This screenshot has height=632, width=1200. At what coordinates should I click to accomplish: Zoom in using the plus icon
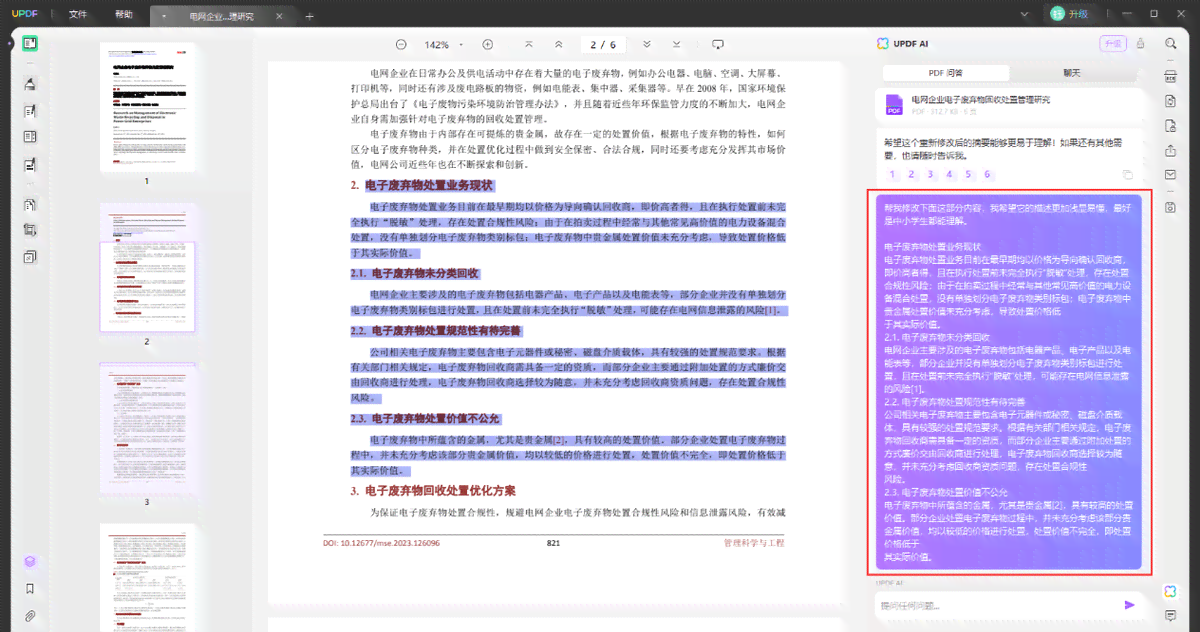pyautogui.click(x=488, y=45)
